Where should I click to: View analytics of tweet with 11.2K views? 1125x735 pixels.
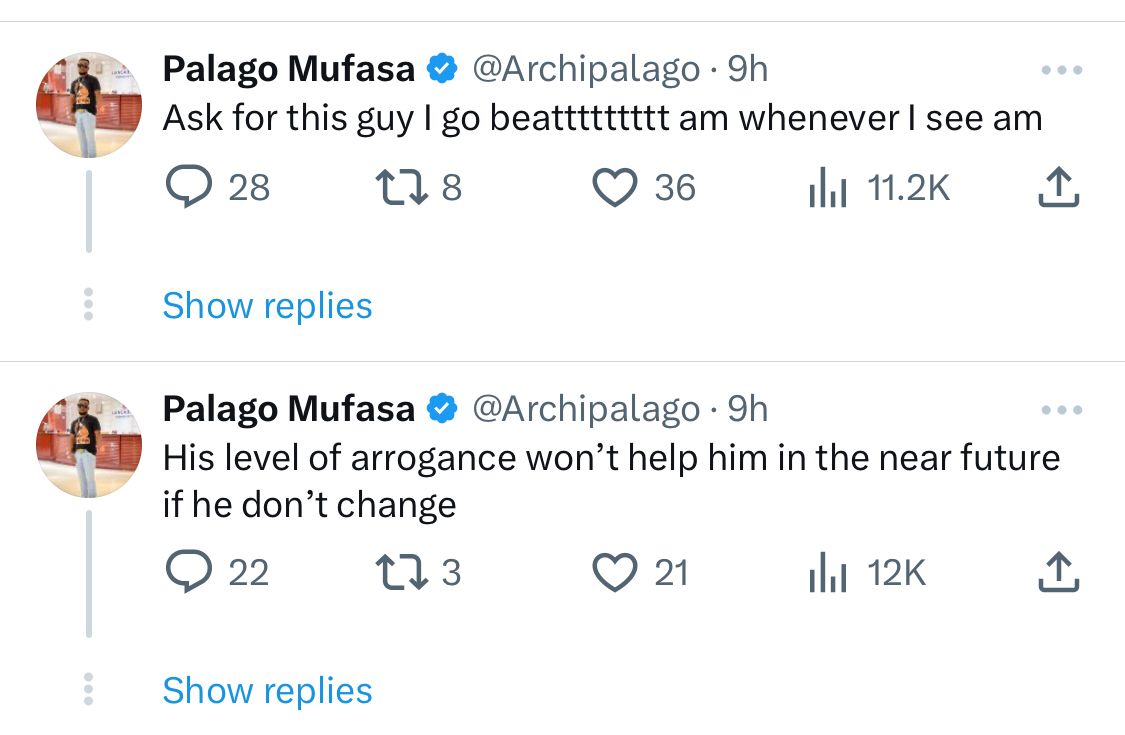point(828,187)
